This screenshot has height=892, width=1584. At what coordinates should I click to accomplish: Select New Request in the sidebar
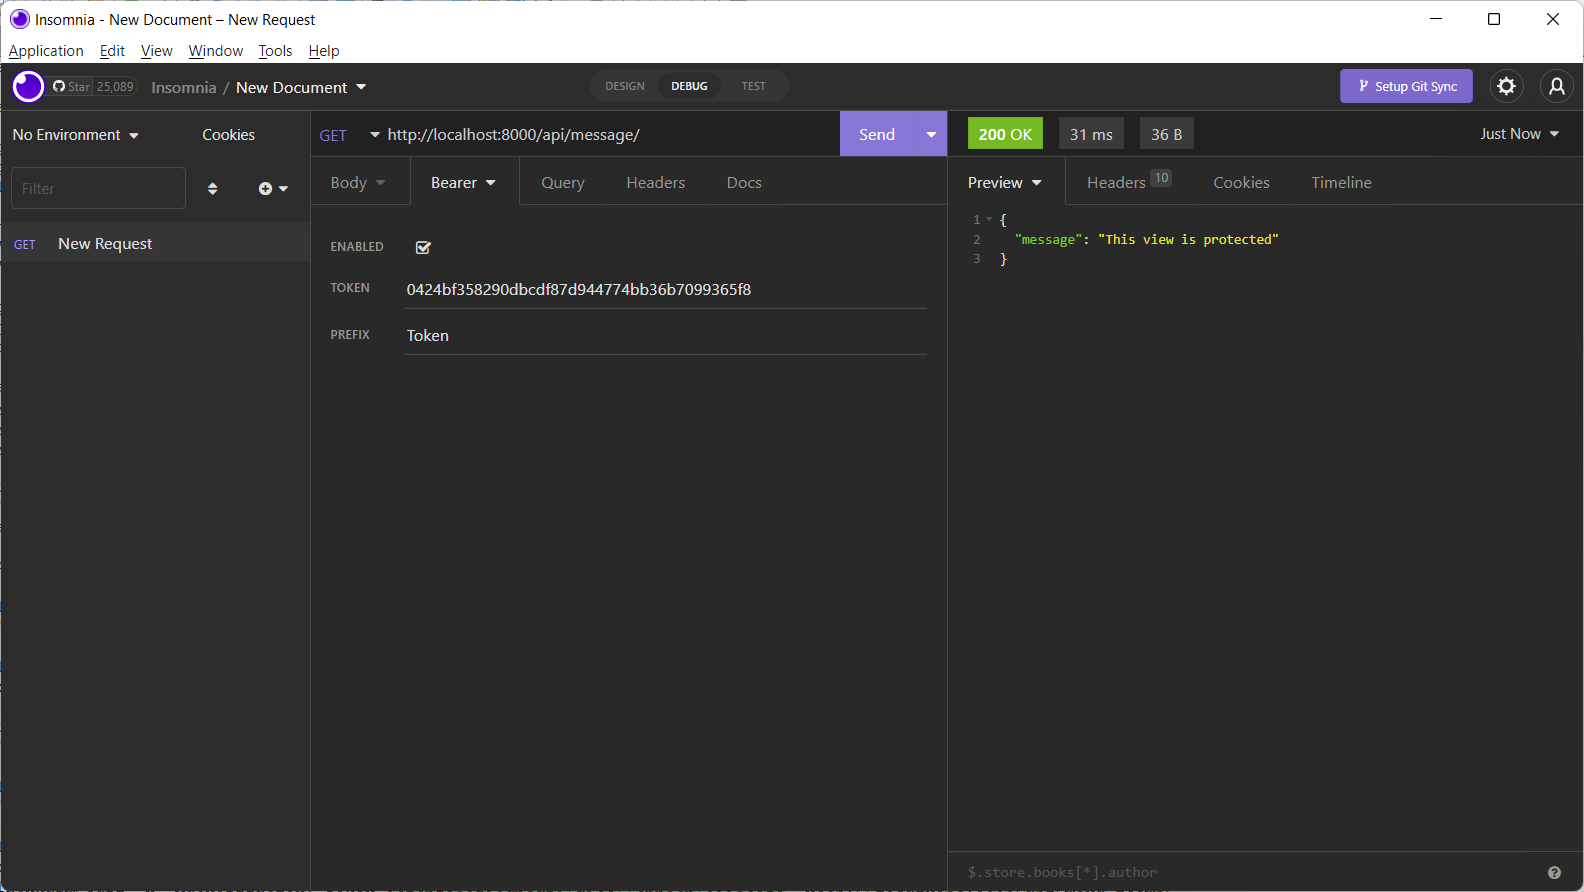tap(105, 244)
